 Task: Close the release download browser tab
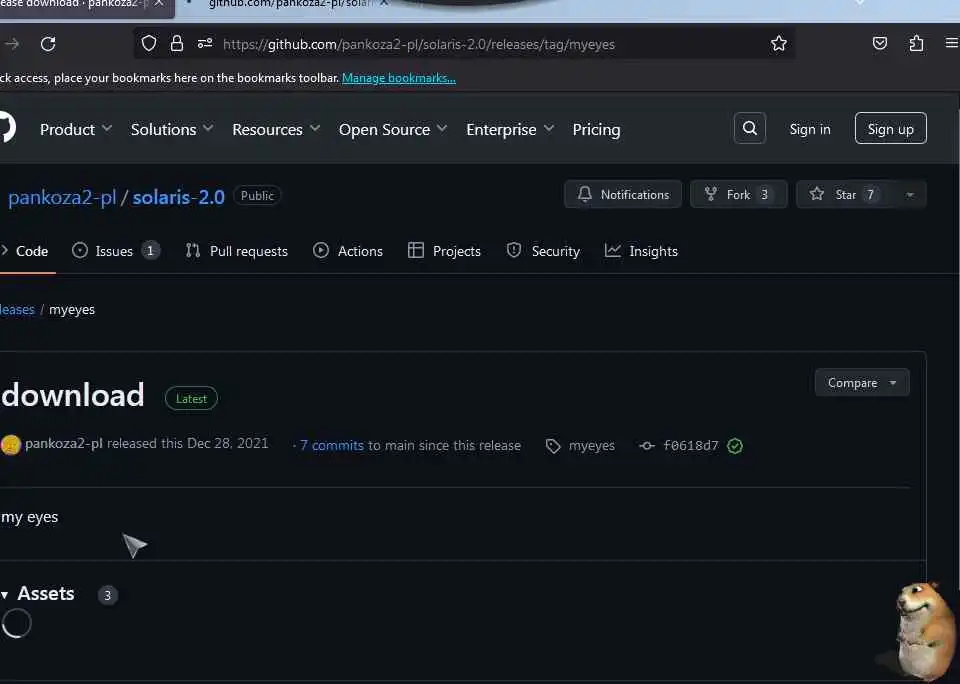(159, 3)
